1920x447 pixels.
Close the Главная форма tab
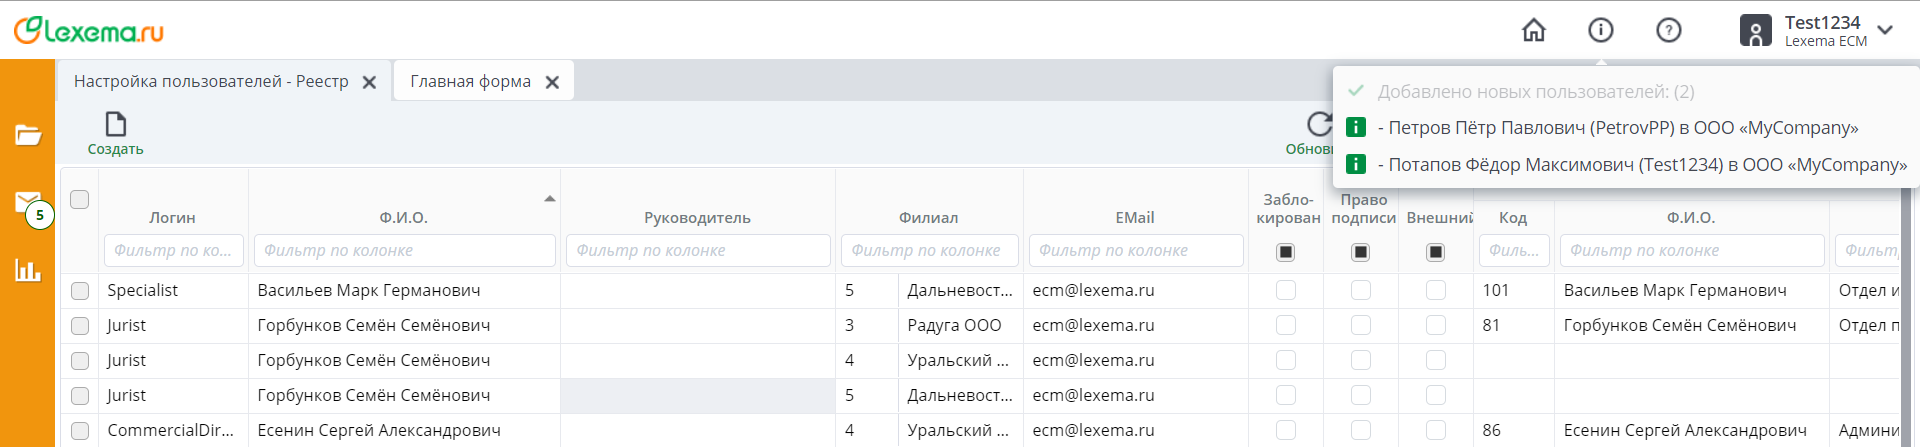click(552, 83)
